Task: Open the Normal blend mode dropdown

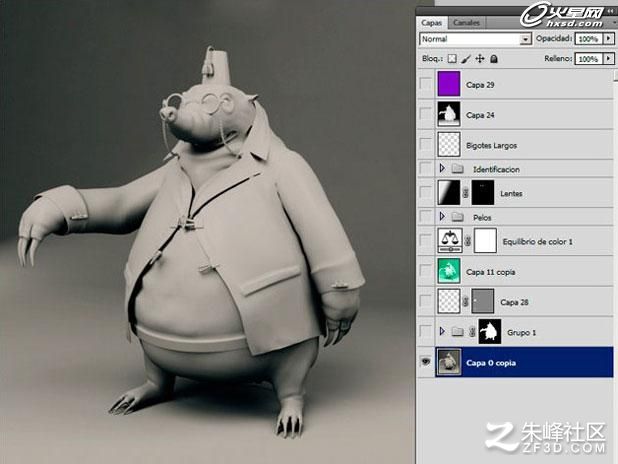Action: pos(475,39)
